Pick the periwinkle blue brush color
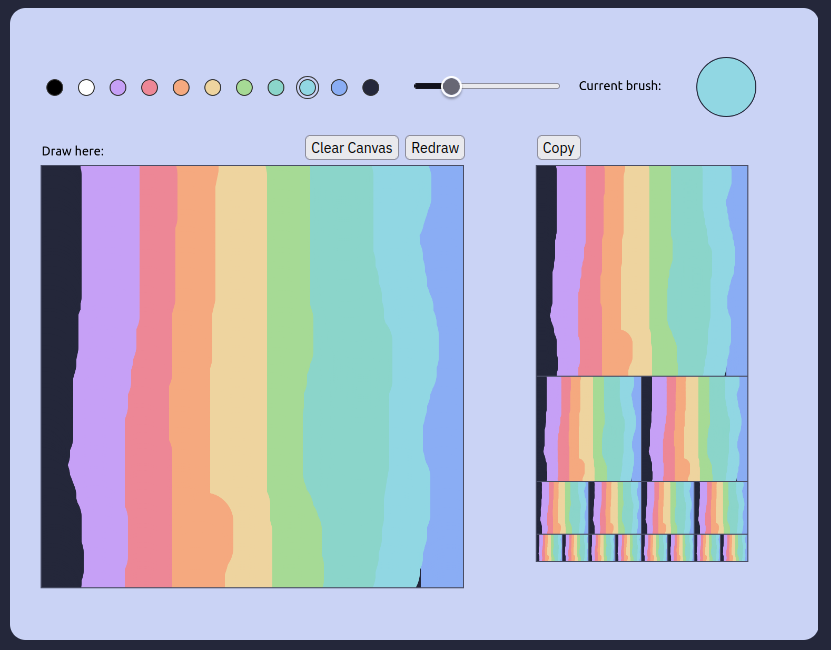This screenshot has width=831, height=650. (x=339, y=88)
